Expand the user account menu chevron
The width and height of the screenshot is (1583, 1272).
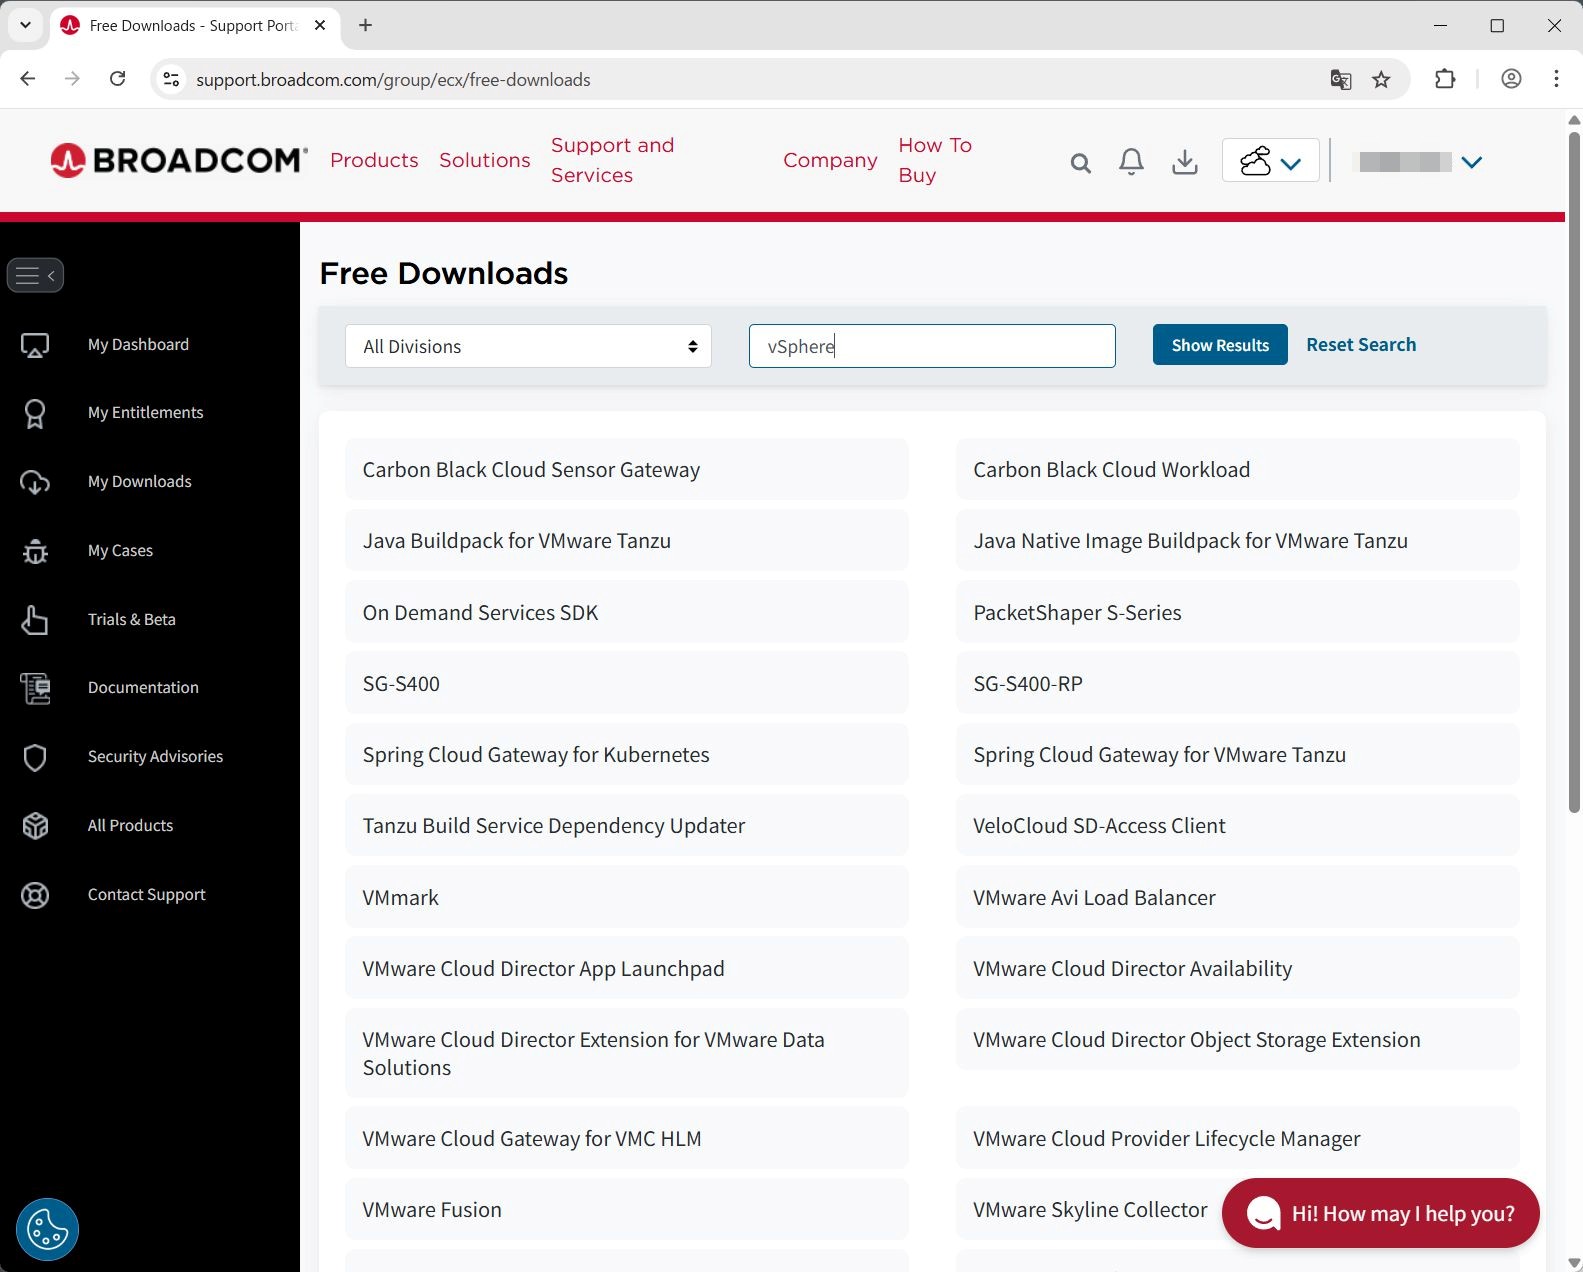(1471, 162)
